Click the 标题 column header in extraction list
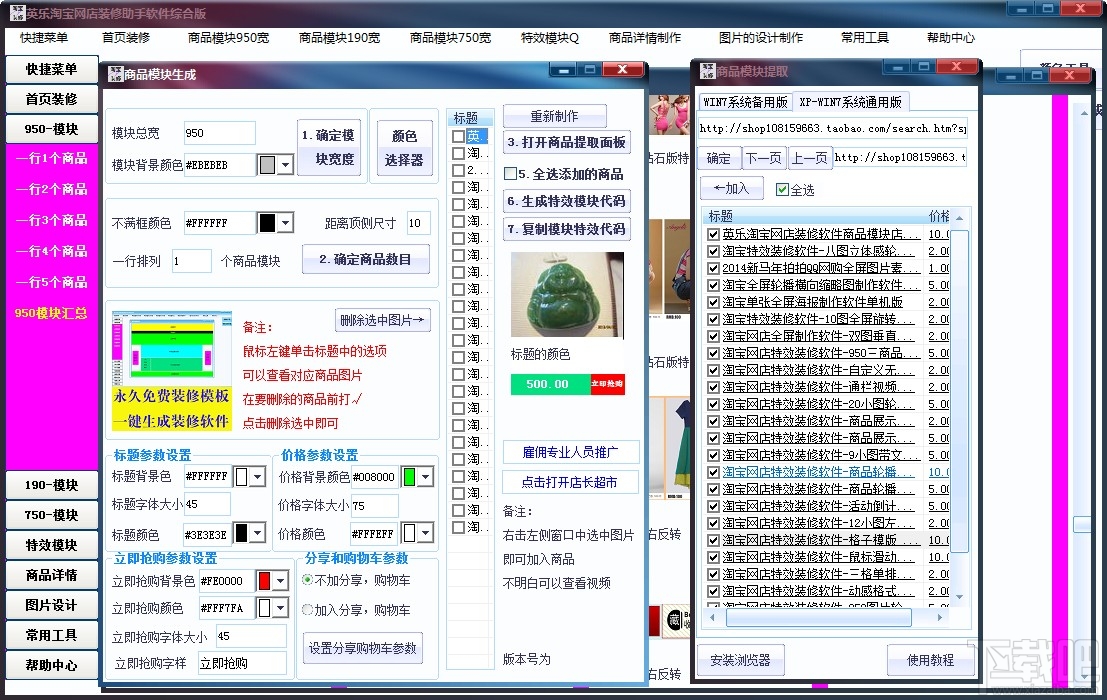1107x700 pixels. [815, 215]
